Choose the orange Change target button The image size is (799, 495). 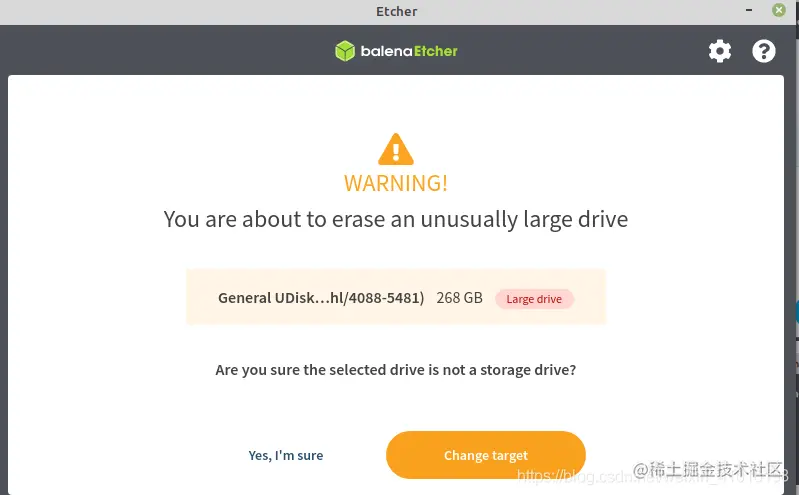coord(486,455)
